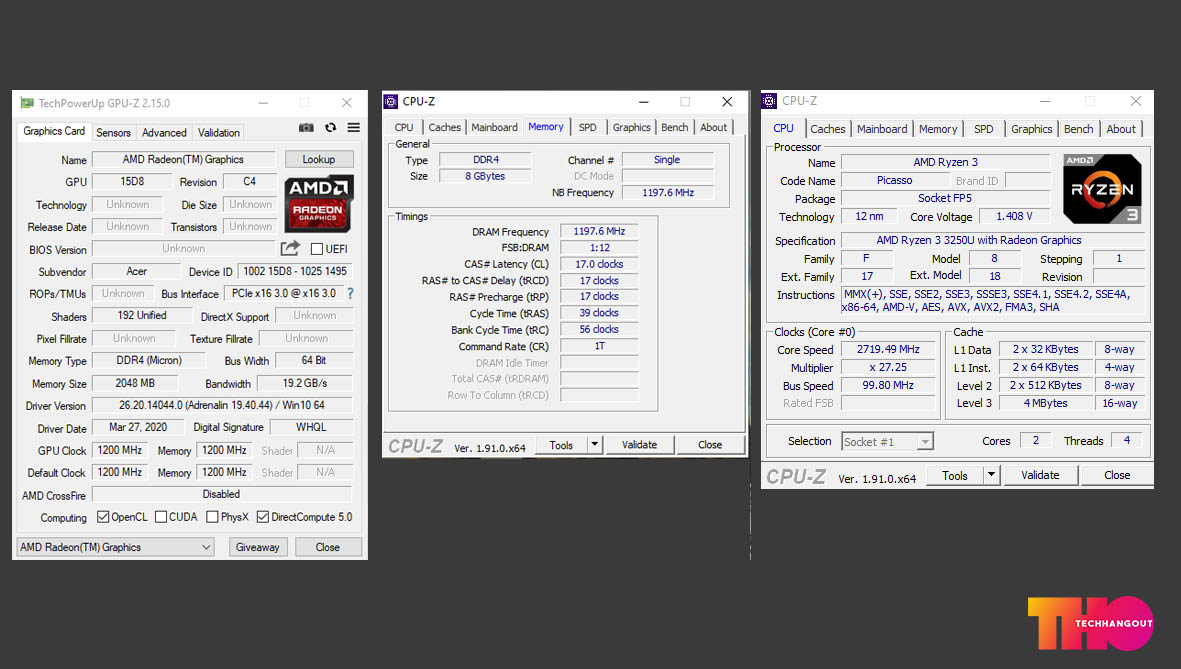Click the Core Speed value 2719.49 MHz
Viewport: 1181px width, 669px height.
[x=888, y=350]
